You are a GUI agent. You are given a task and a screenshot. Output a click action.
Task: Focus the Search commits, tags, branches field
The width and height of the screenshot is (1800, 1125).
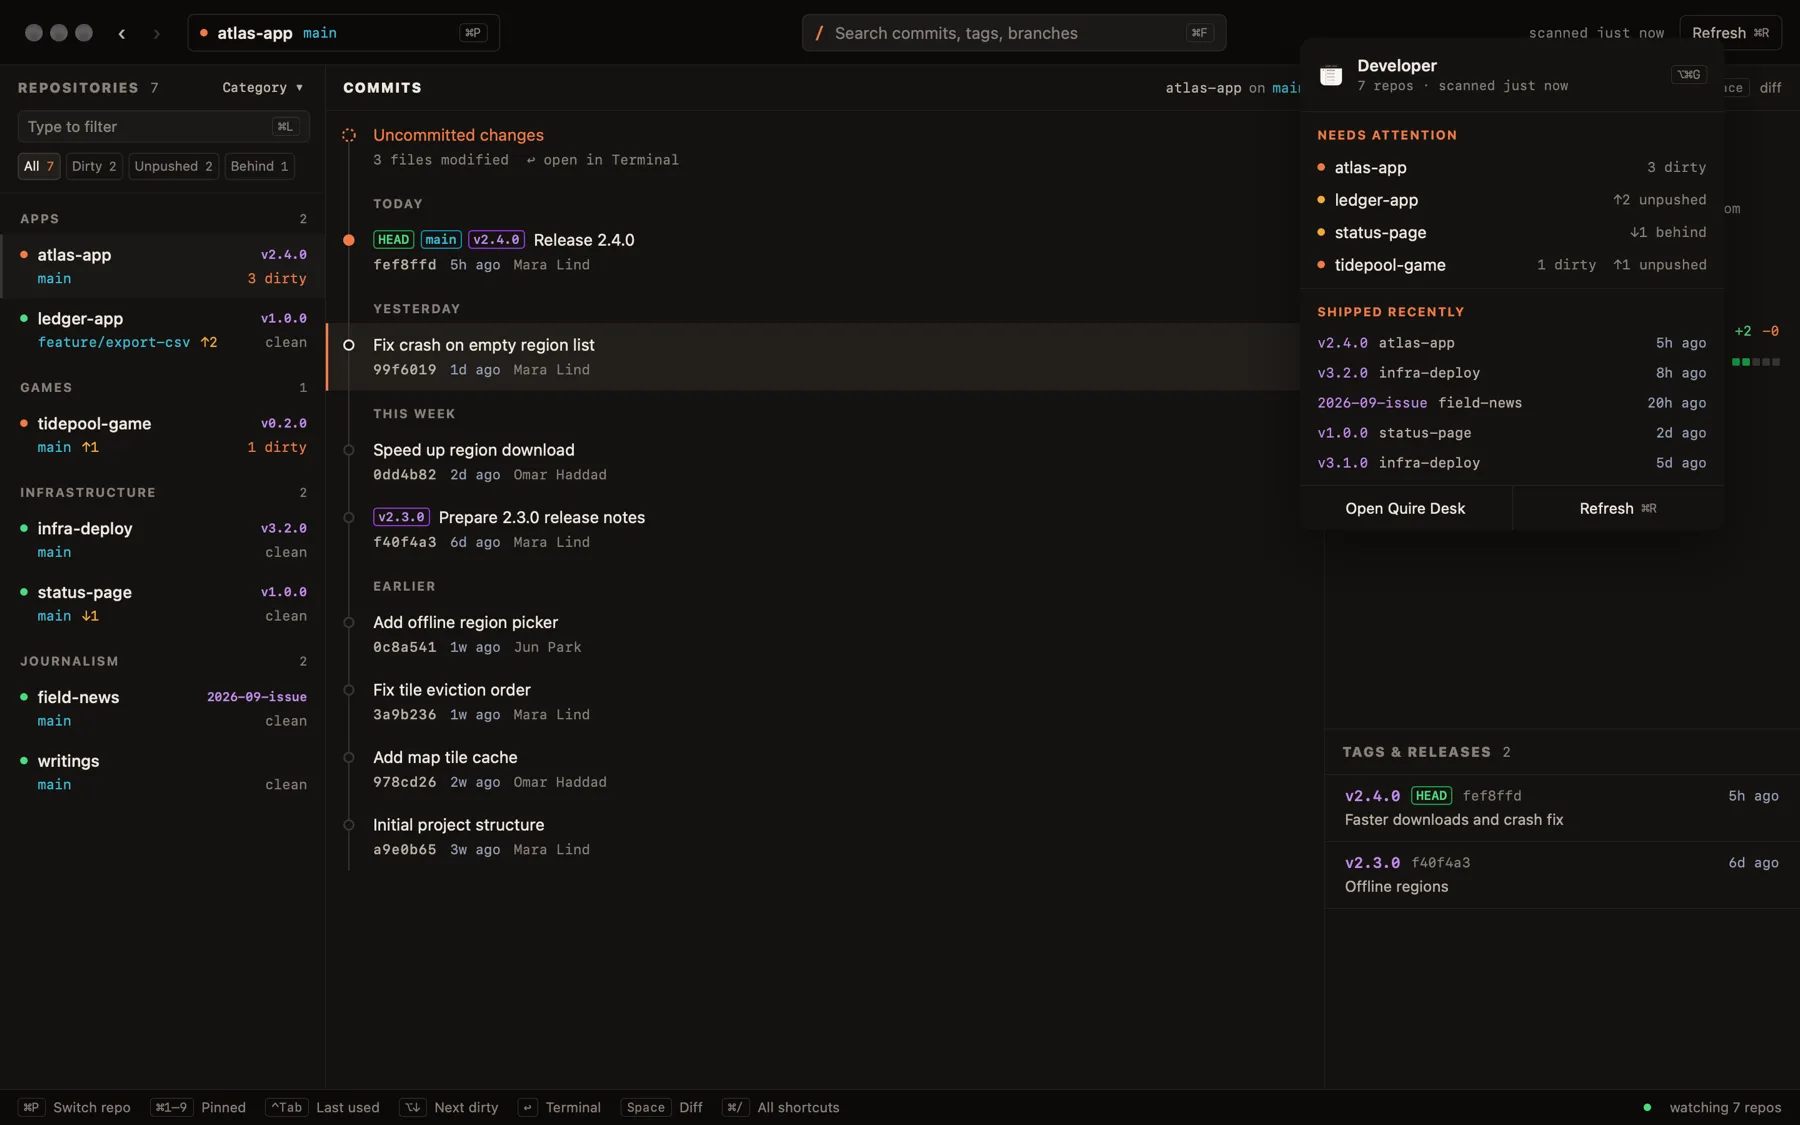pos(1013,33)
